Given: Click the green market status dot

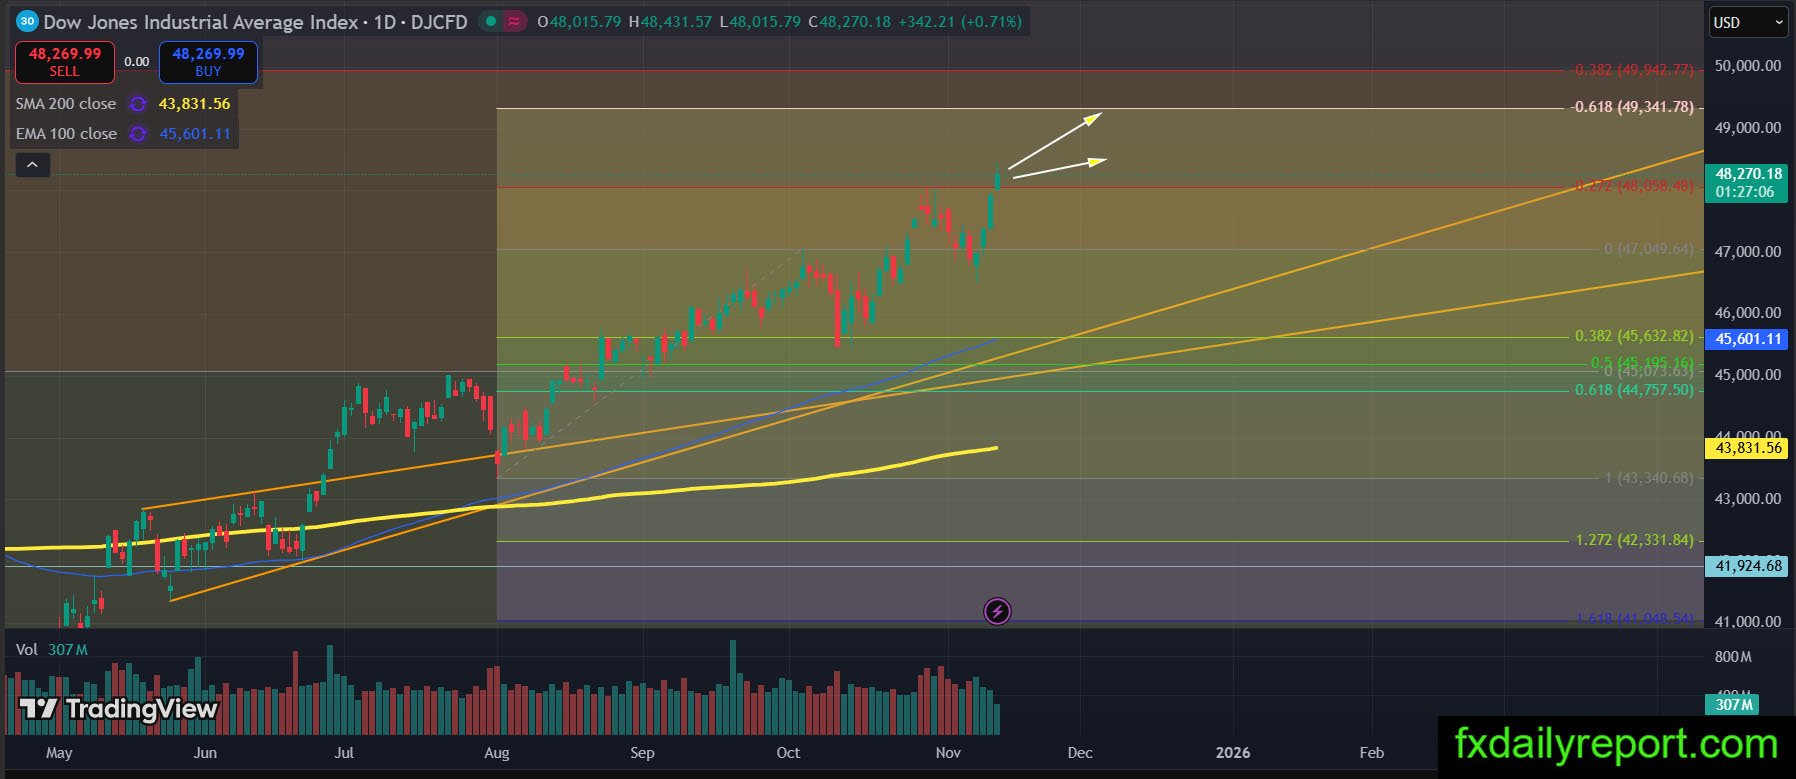Looking at the screenshot, I should (490, 21).
